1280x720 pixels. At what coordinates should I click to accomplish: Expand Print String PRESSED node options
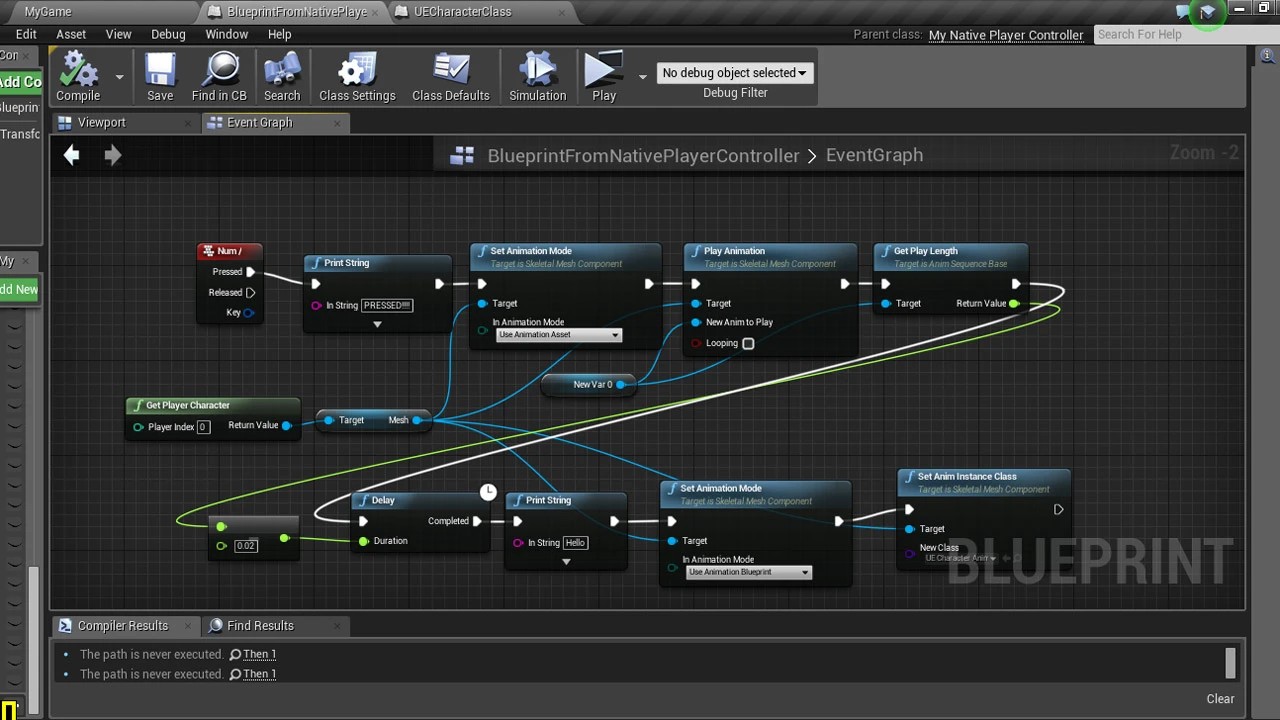(377, 325)
